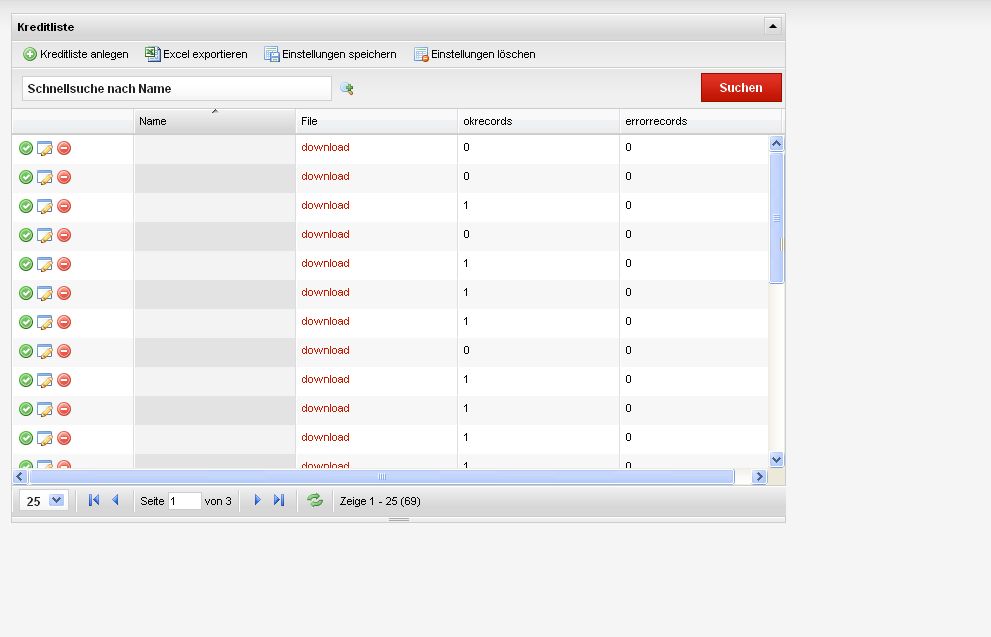Click the green checkmark icon in first row
Viewport: 991px width, 637px height.
coord(26,148)
